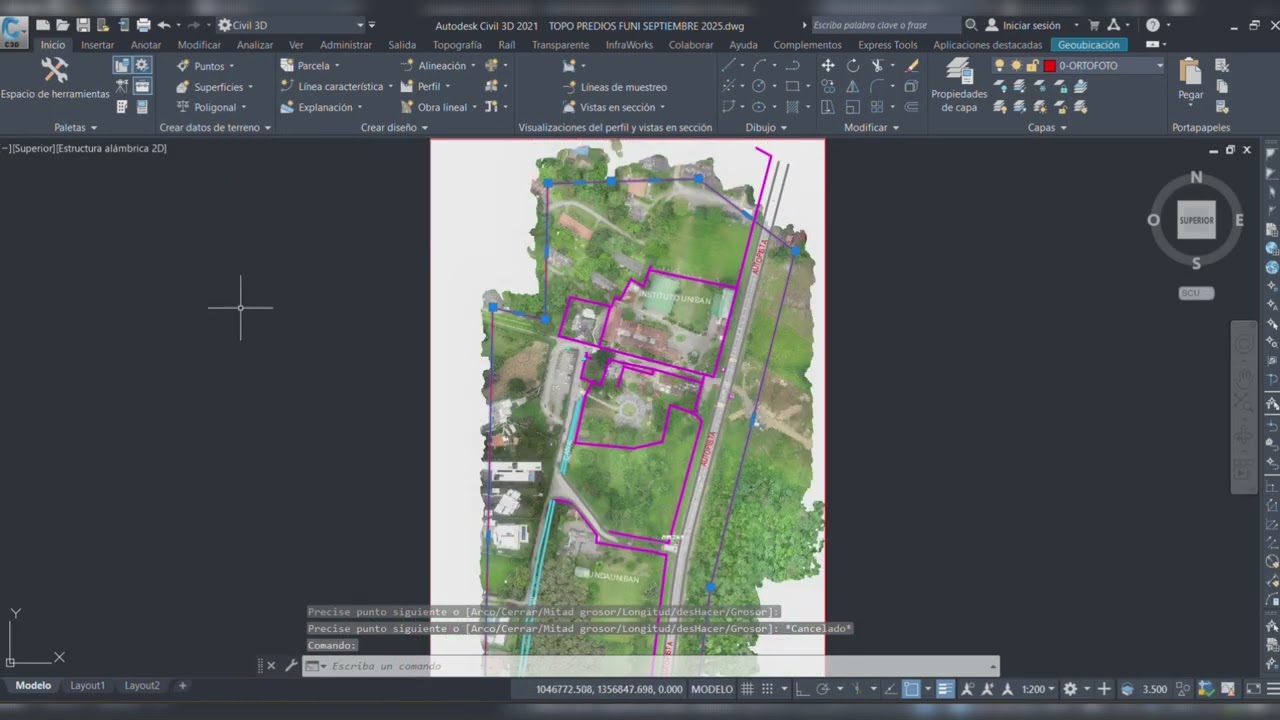The width and height of the screenshot is (1280, 720).
Task: Toggle drawing grid display in status bar
Action: (749, 689)
